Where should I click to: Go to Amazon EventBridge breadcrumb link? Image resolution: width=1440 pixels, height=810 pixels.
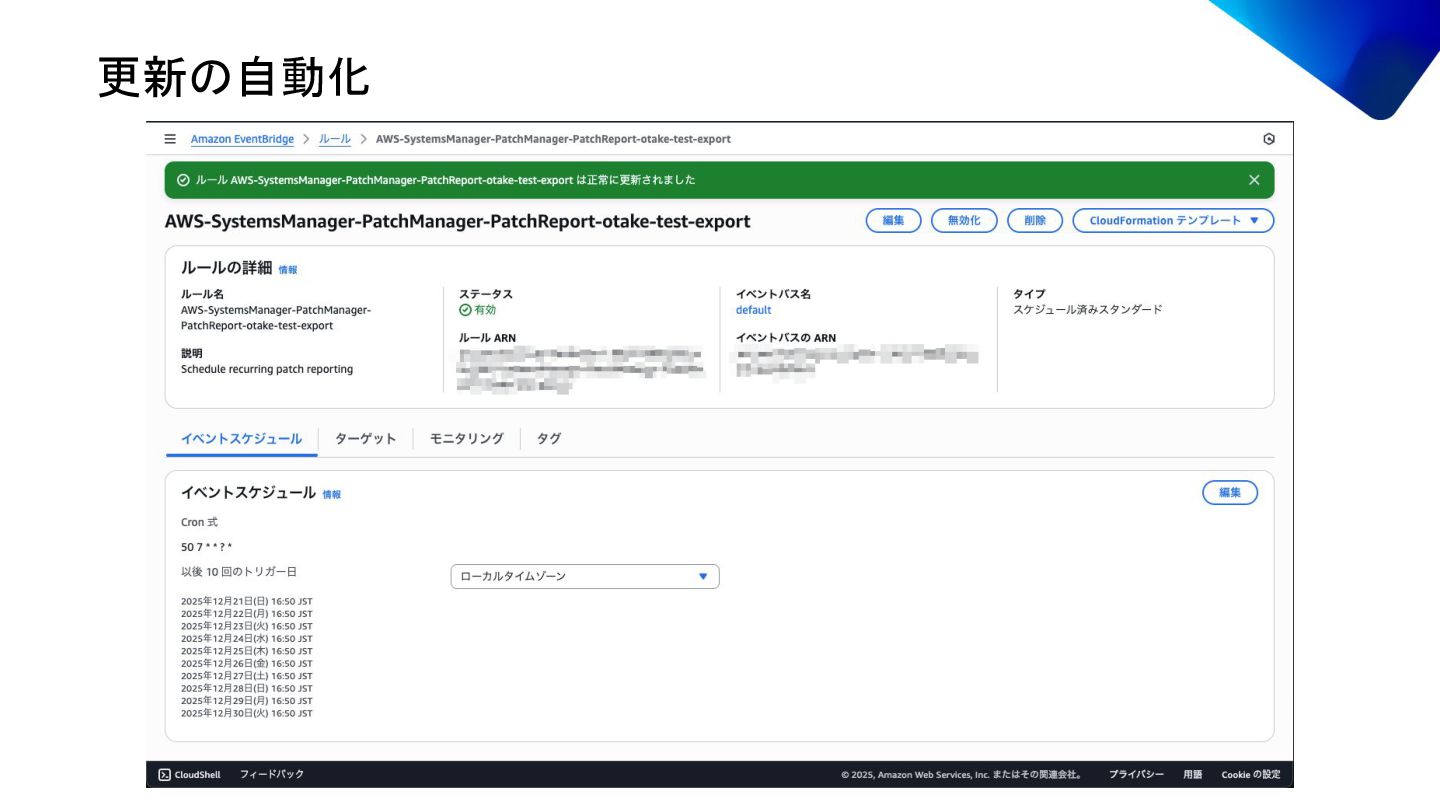point(243,139)
